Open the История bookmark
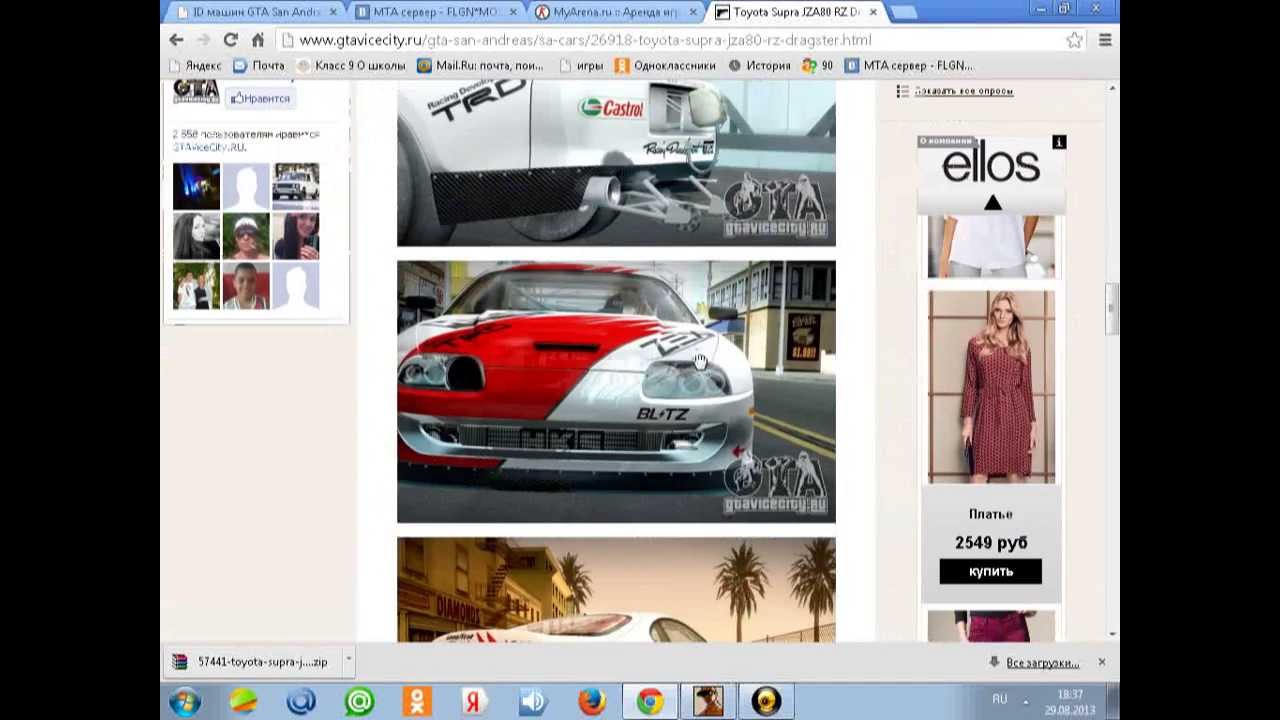This screenshot has height=720, width=1280. click(759, 65)
